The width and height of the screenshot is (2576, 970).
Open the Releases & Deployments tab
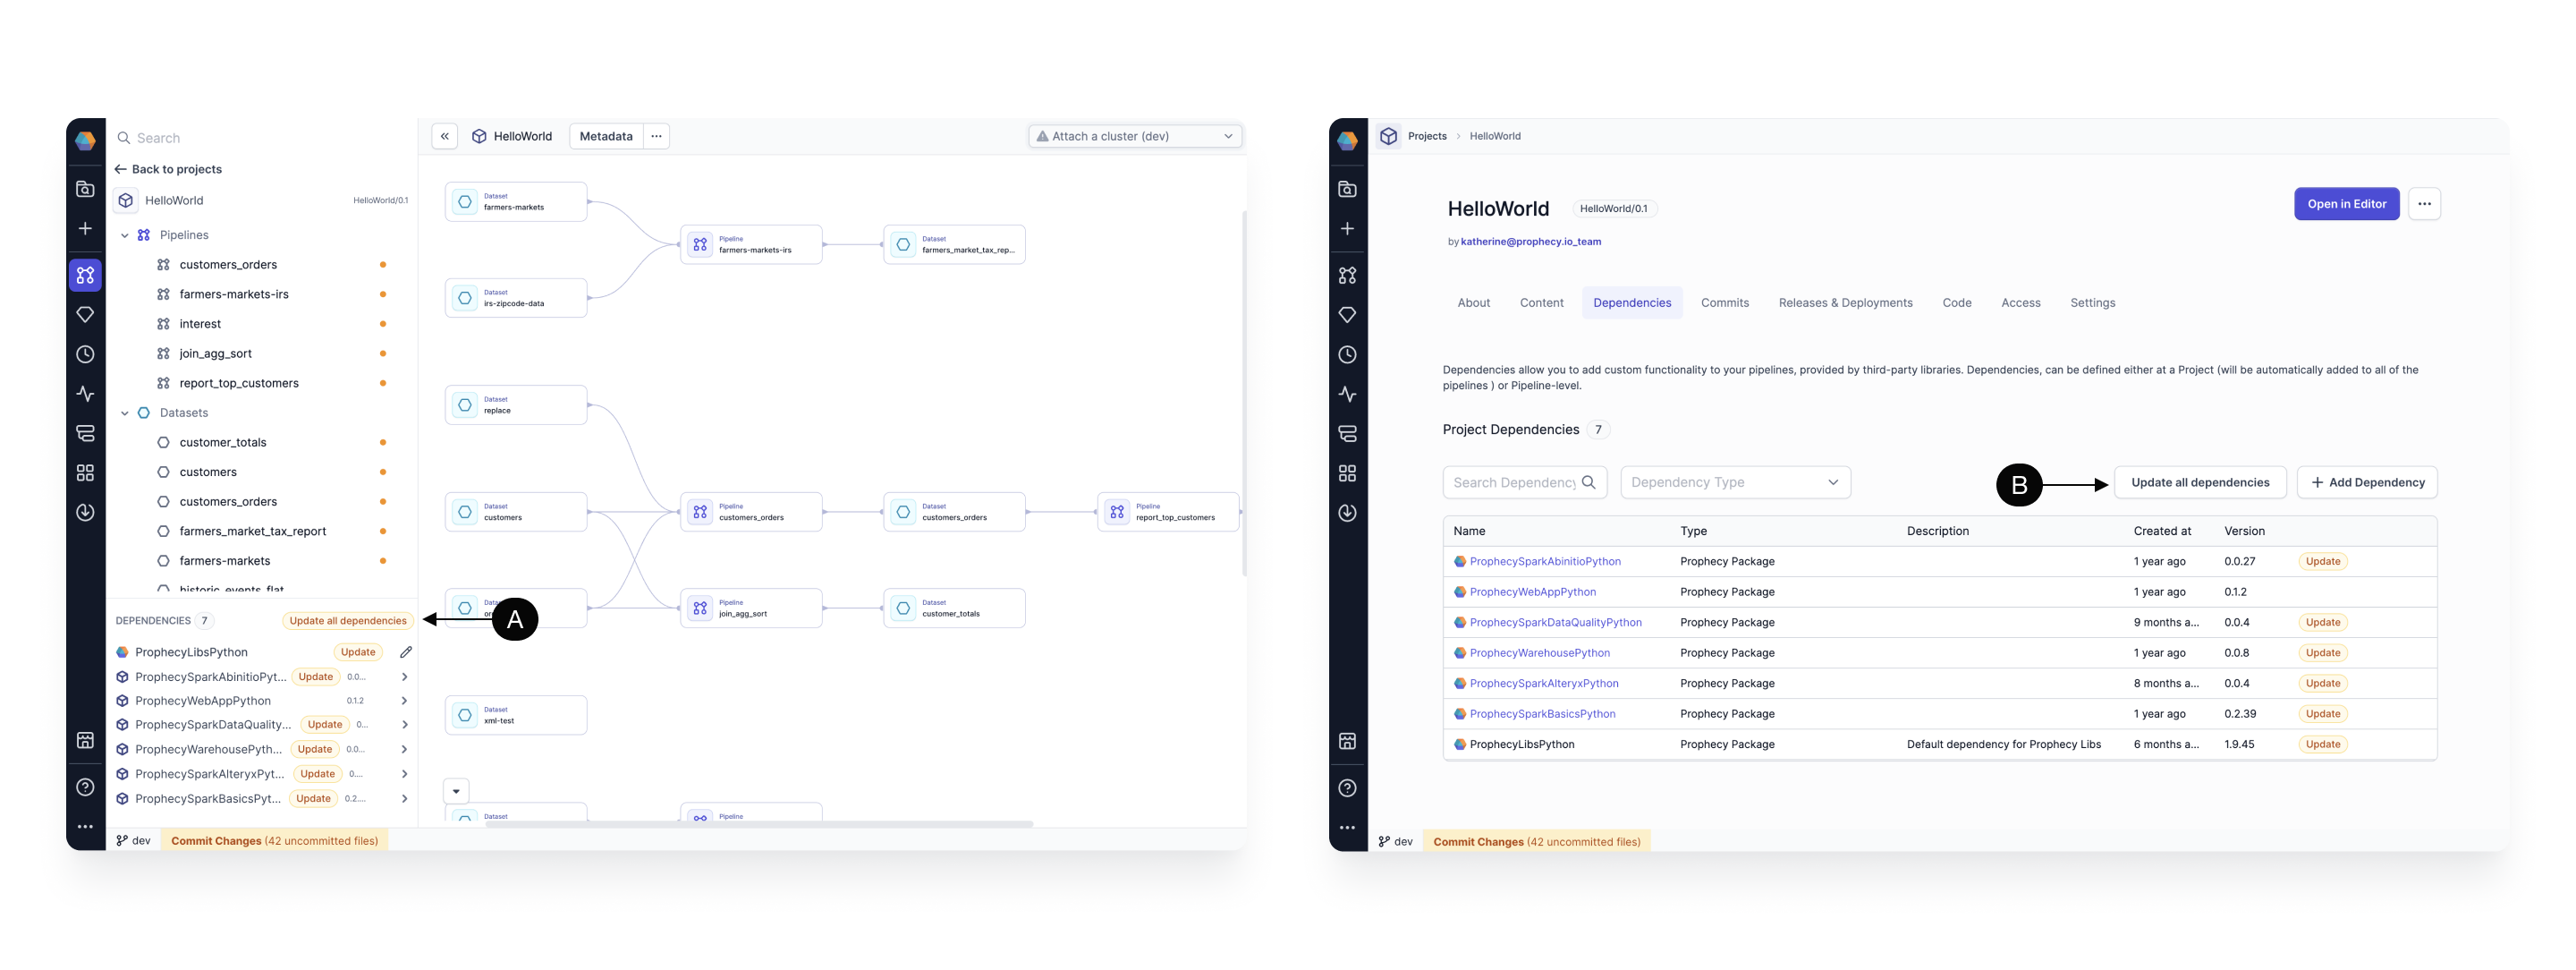1844,303
